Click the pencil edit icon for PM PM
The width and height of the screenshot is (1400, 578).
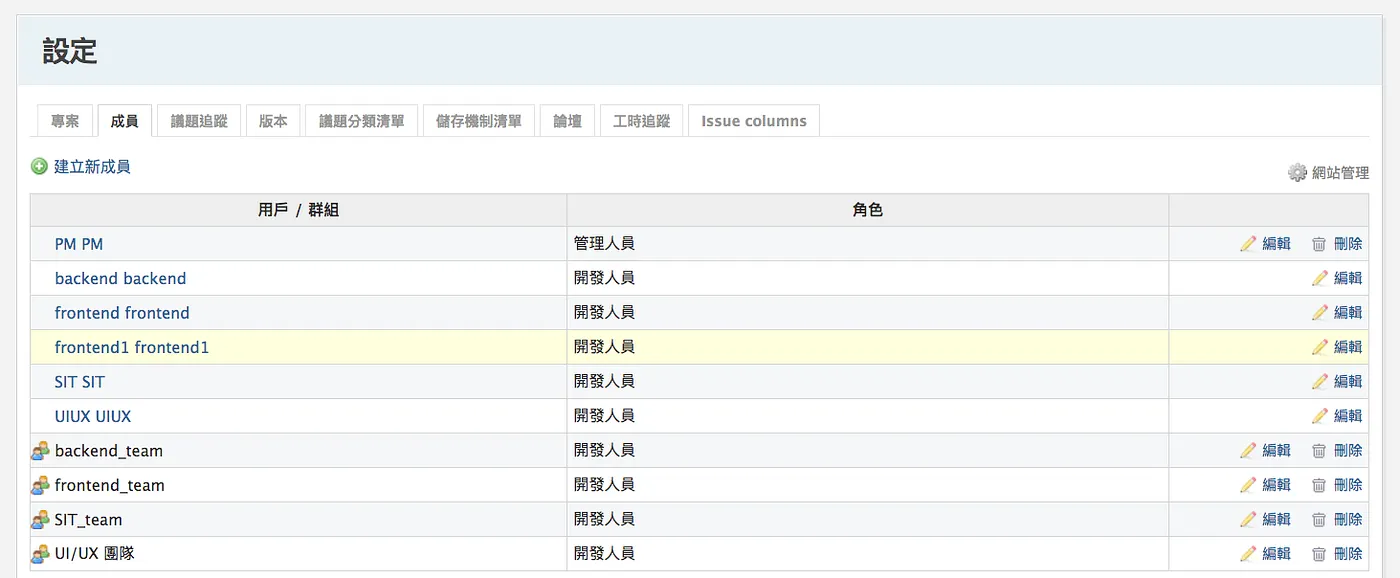pos(1248,243)
